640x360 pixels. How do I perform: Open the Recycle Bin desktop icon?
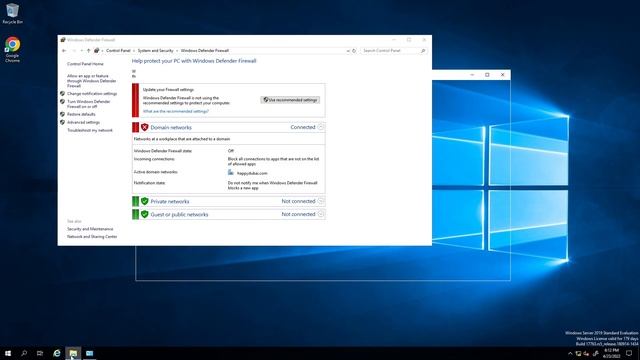tap(12, 13)
